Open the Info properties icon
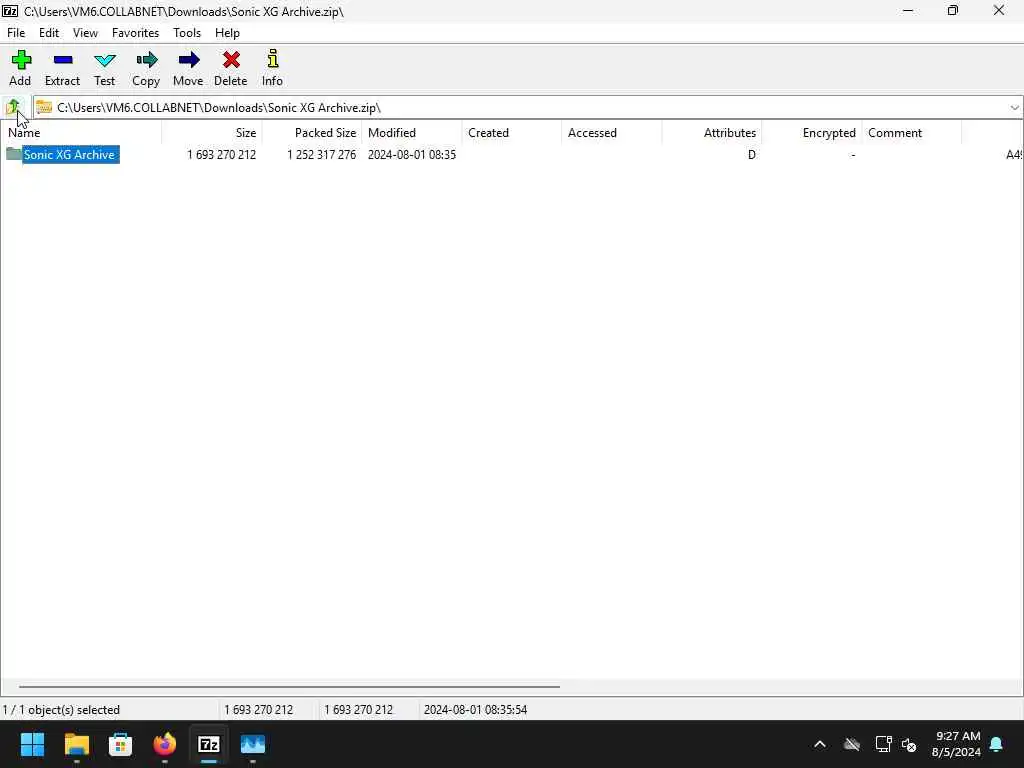This screenshot has width=1024, height=768. coord(273,59)
